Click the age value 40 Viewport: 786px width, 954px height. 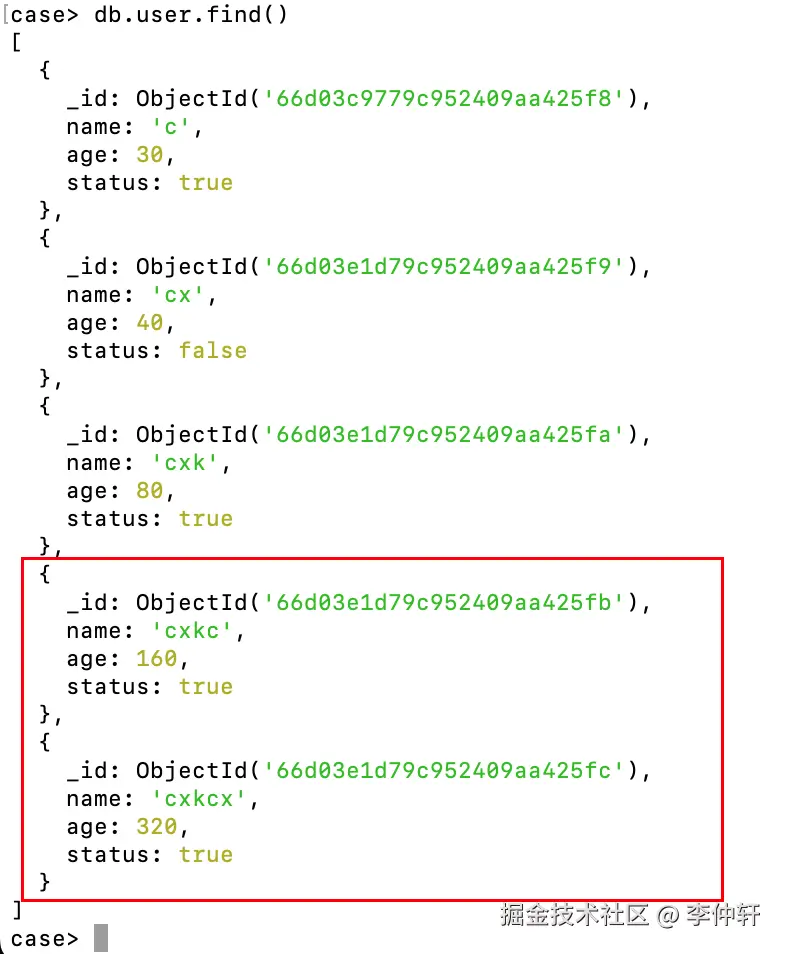(x=149, y=322)
